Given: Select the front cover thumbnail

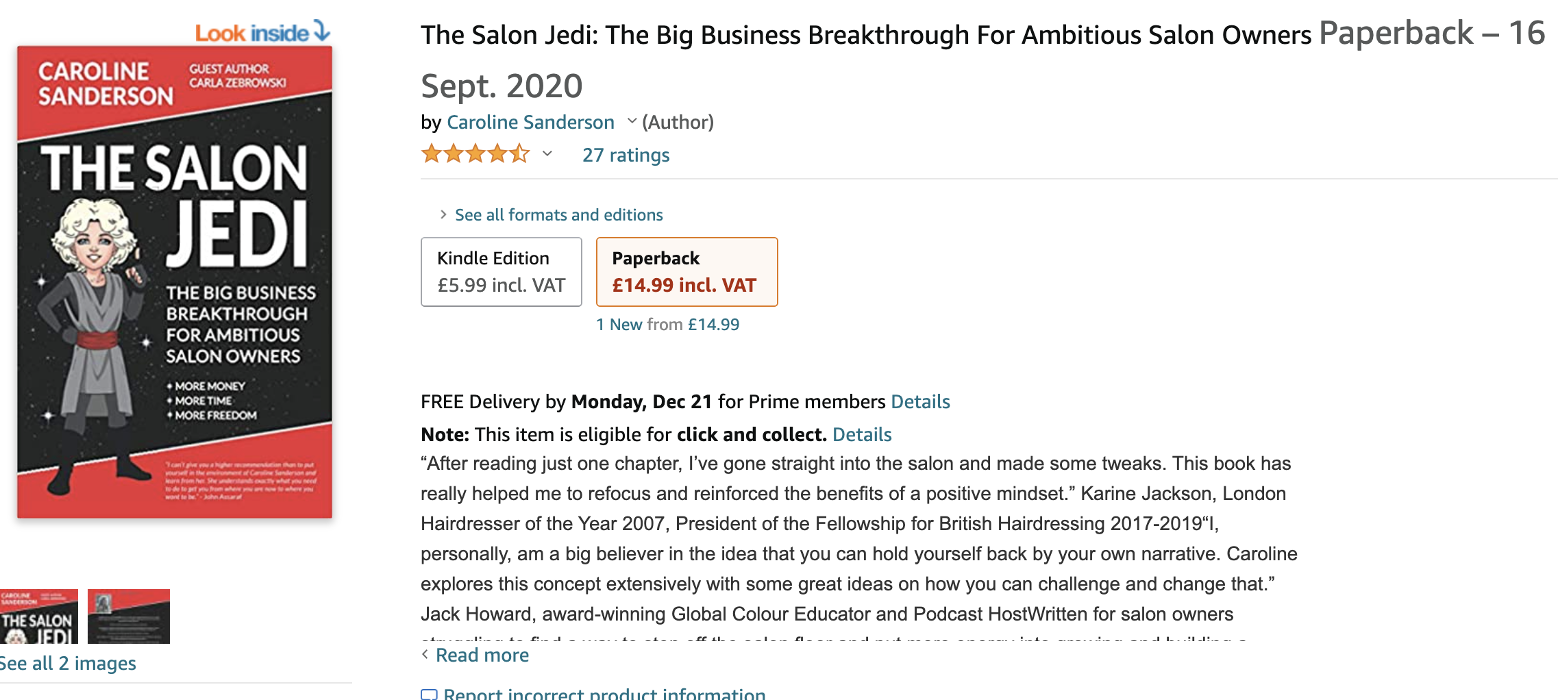Looking at the screenshot, I should 38,617.
